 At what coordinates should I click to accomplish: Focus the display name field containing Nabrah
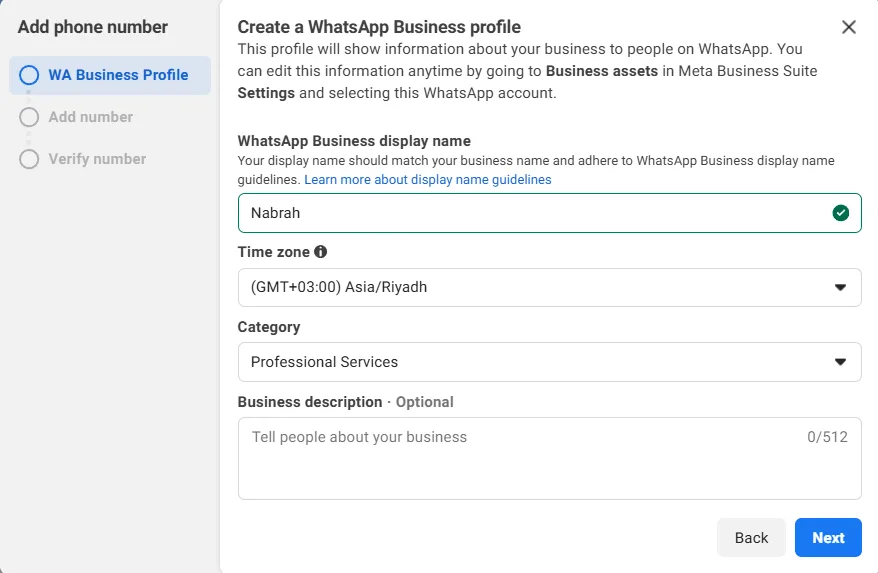tap(549, 213)
